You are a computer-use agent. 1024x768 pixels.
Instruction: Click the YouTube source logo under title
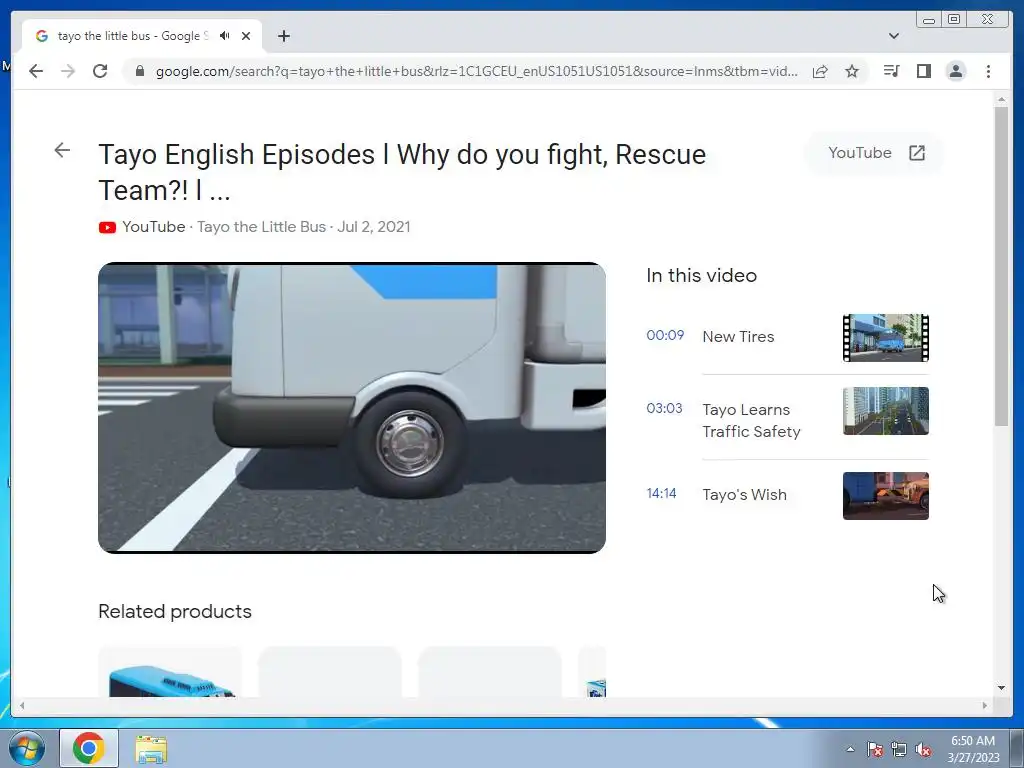107,227
